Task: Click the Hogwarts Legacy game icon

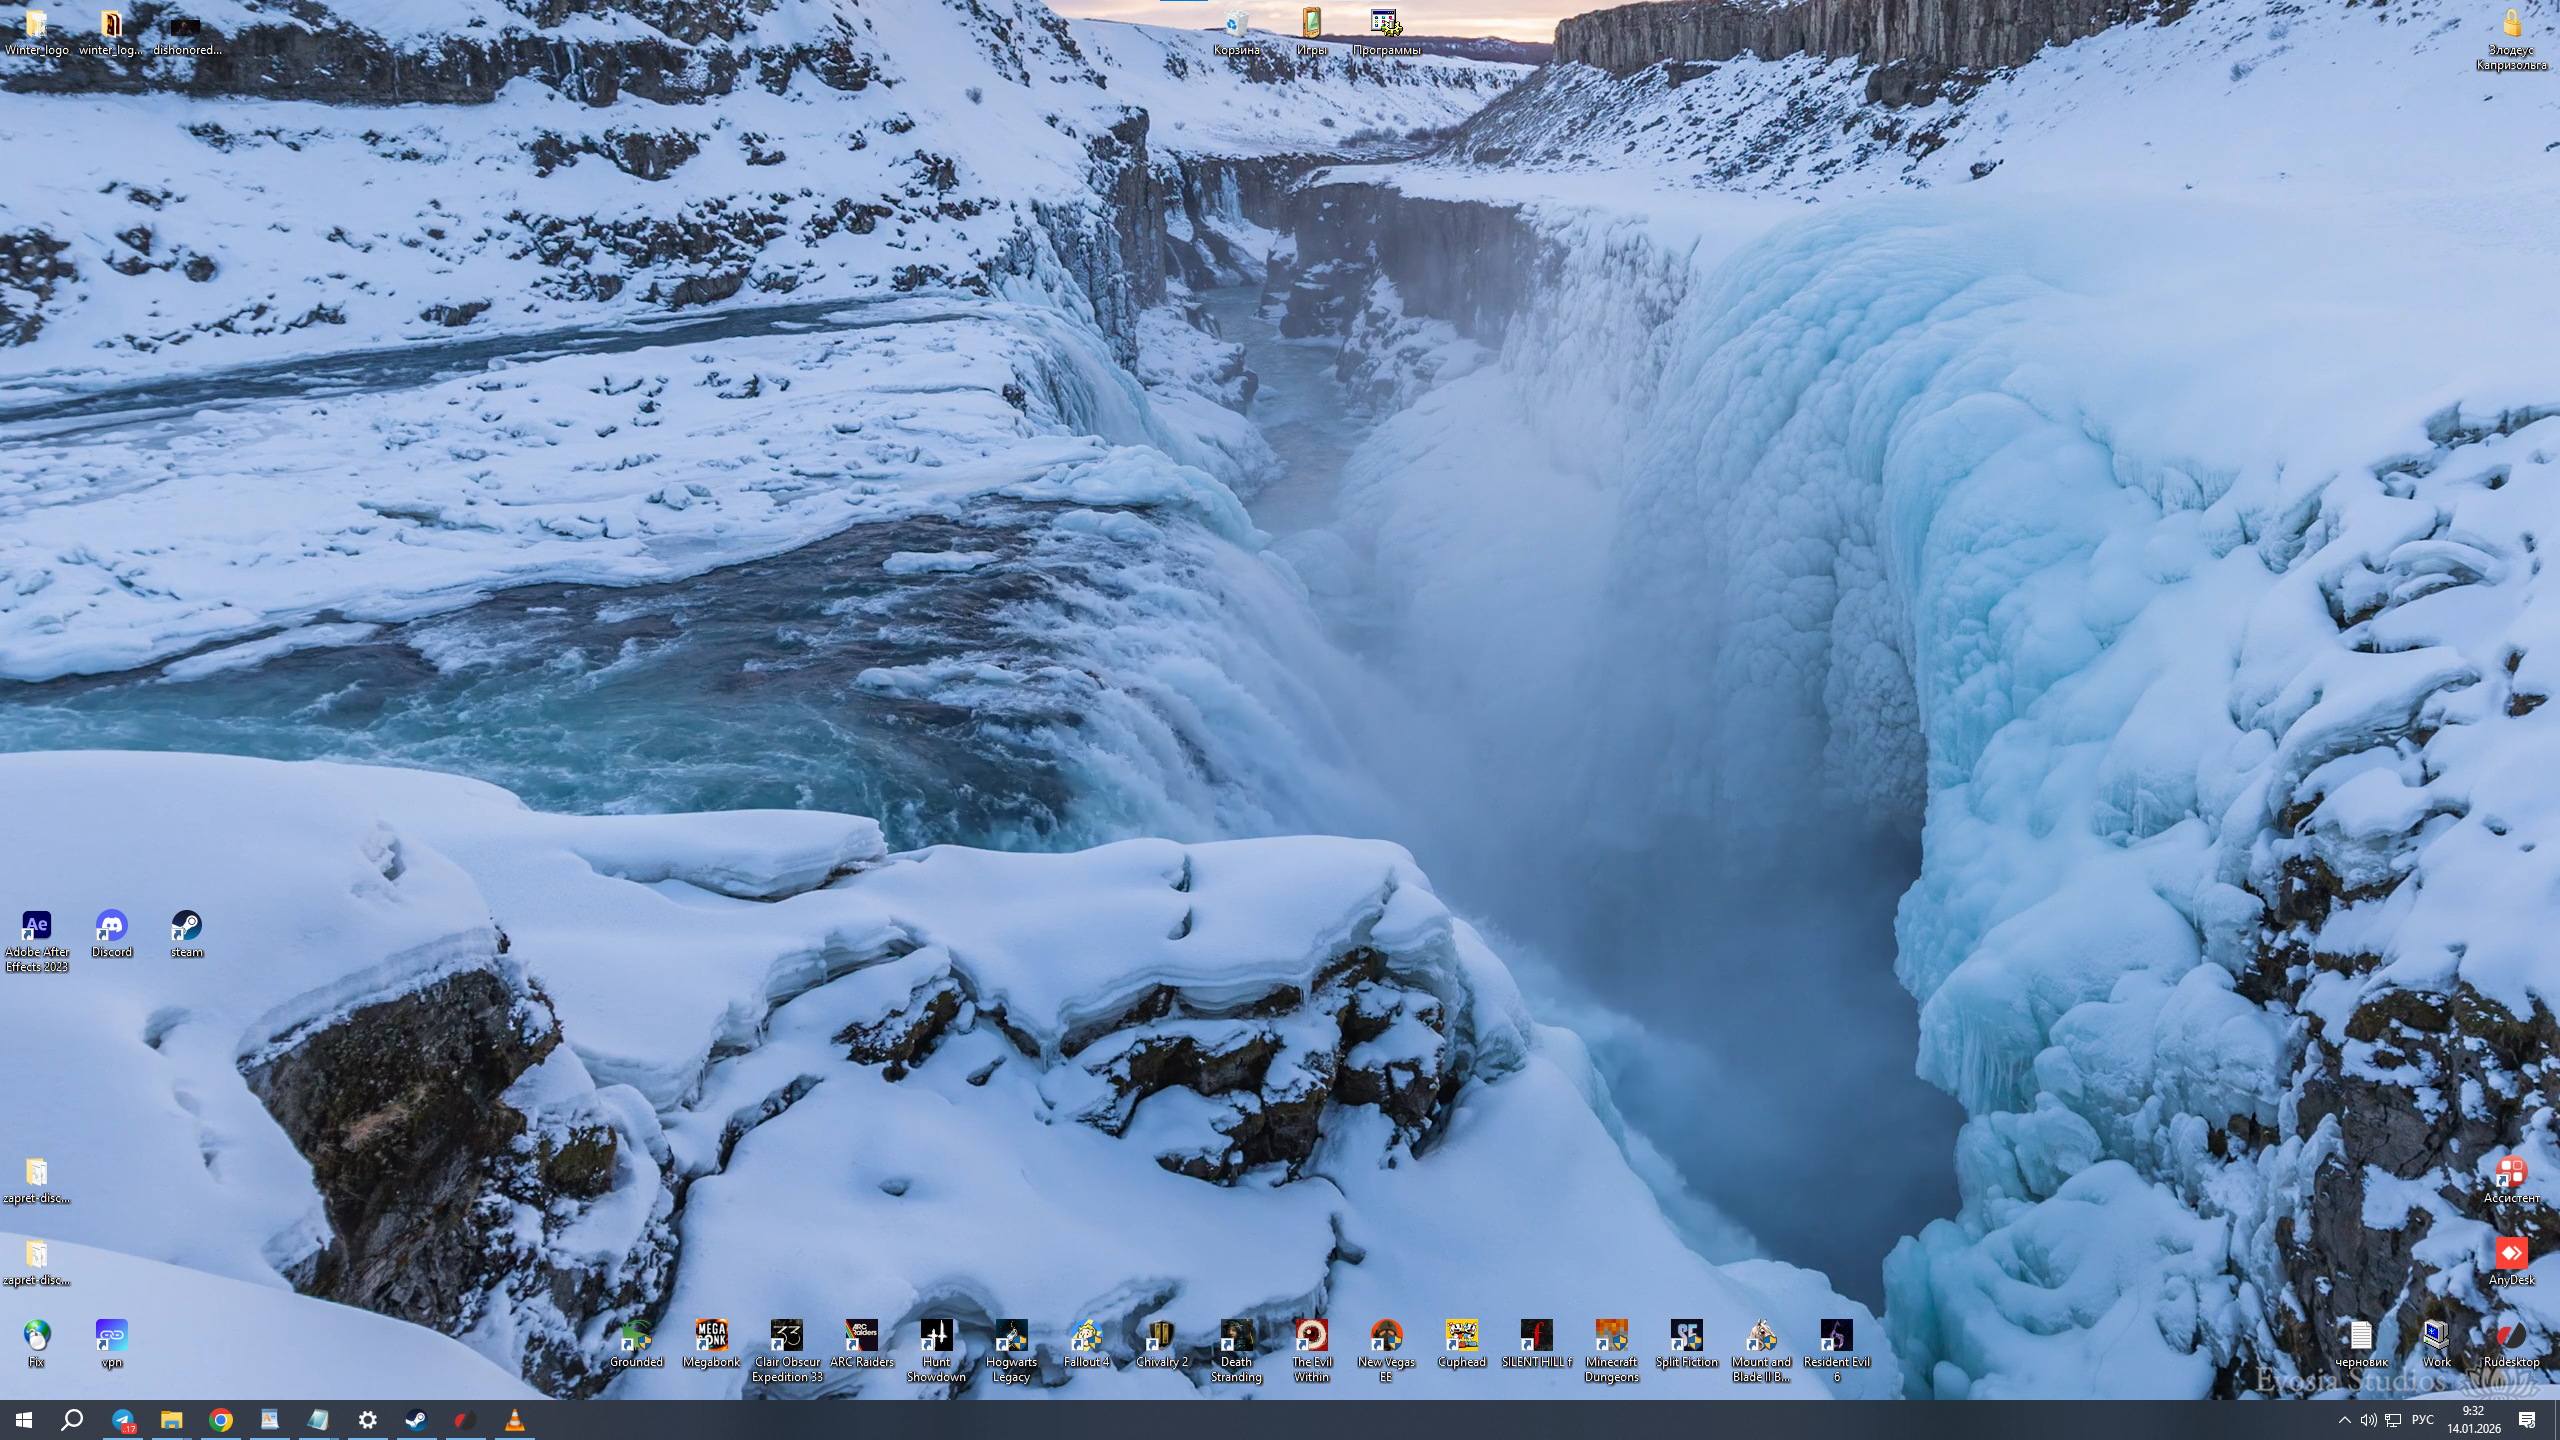Action: 1011,1337
